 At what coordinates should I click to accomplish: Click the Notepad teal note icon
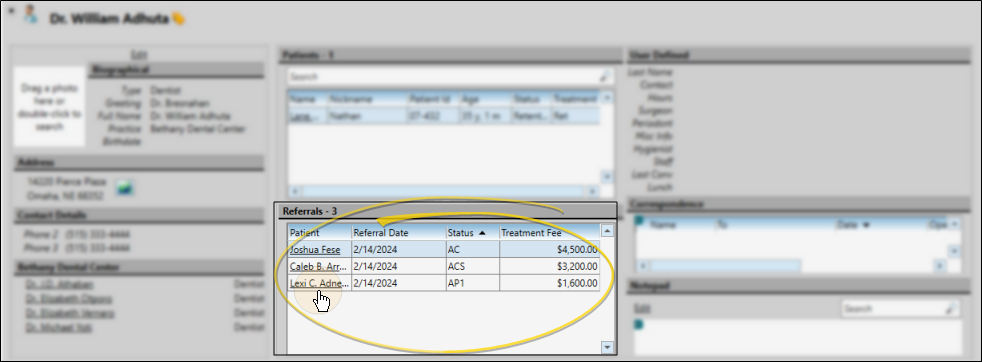[638, 324]
